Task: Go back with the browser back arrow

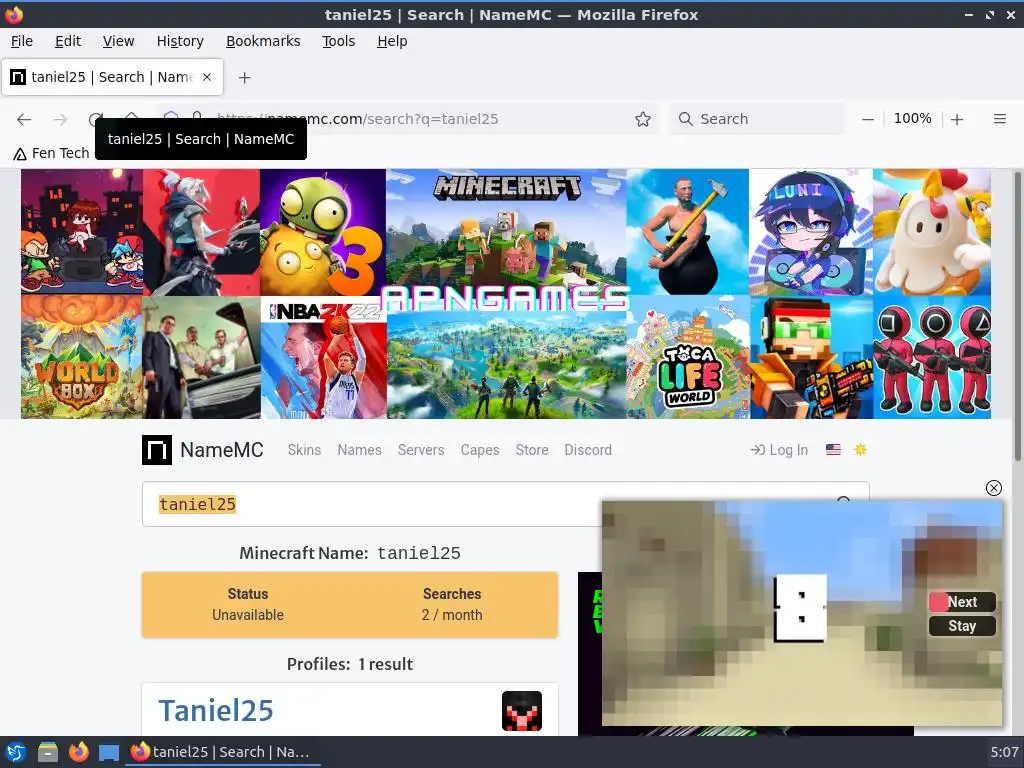Action: point(24,119)
